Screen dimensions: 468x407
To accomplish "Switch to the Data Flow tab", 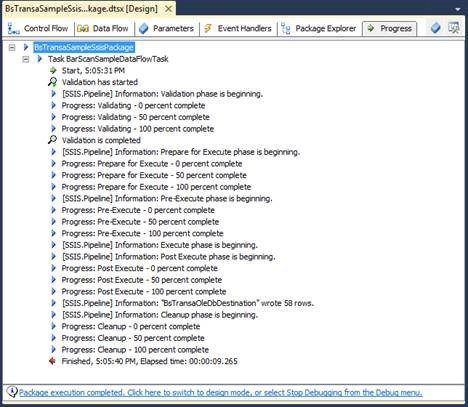I will [x=102, y=29].
